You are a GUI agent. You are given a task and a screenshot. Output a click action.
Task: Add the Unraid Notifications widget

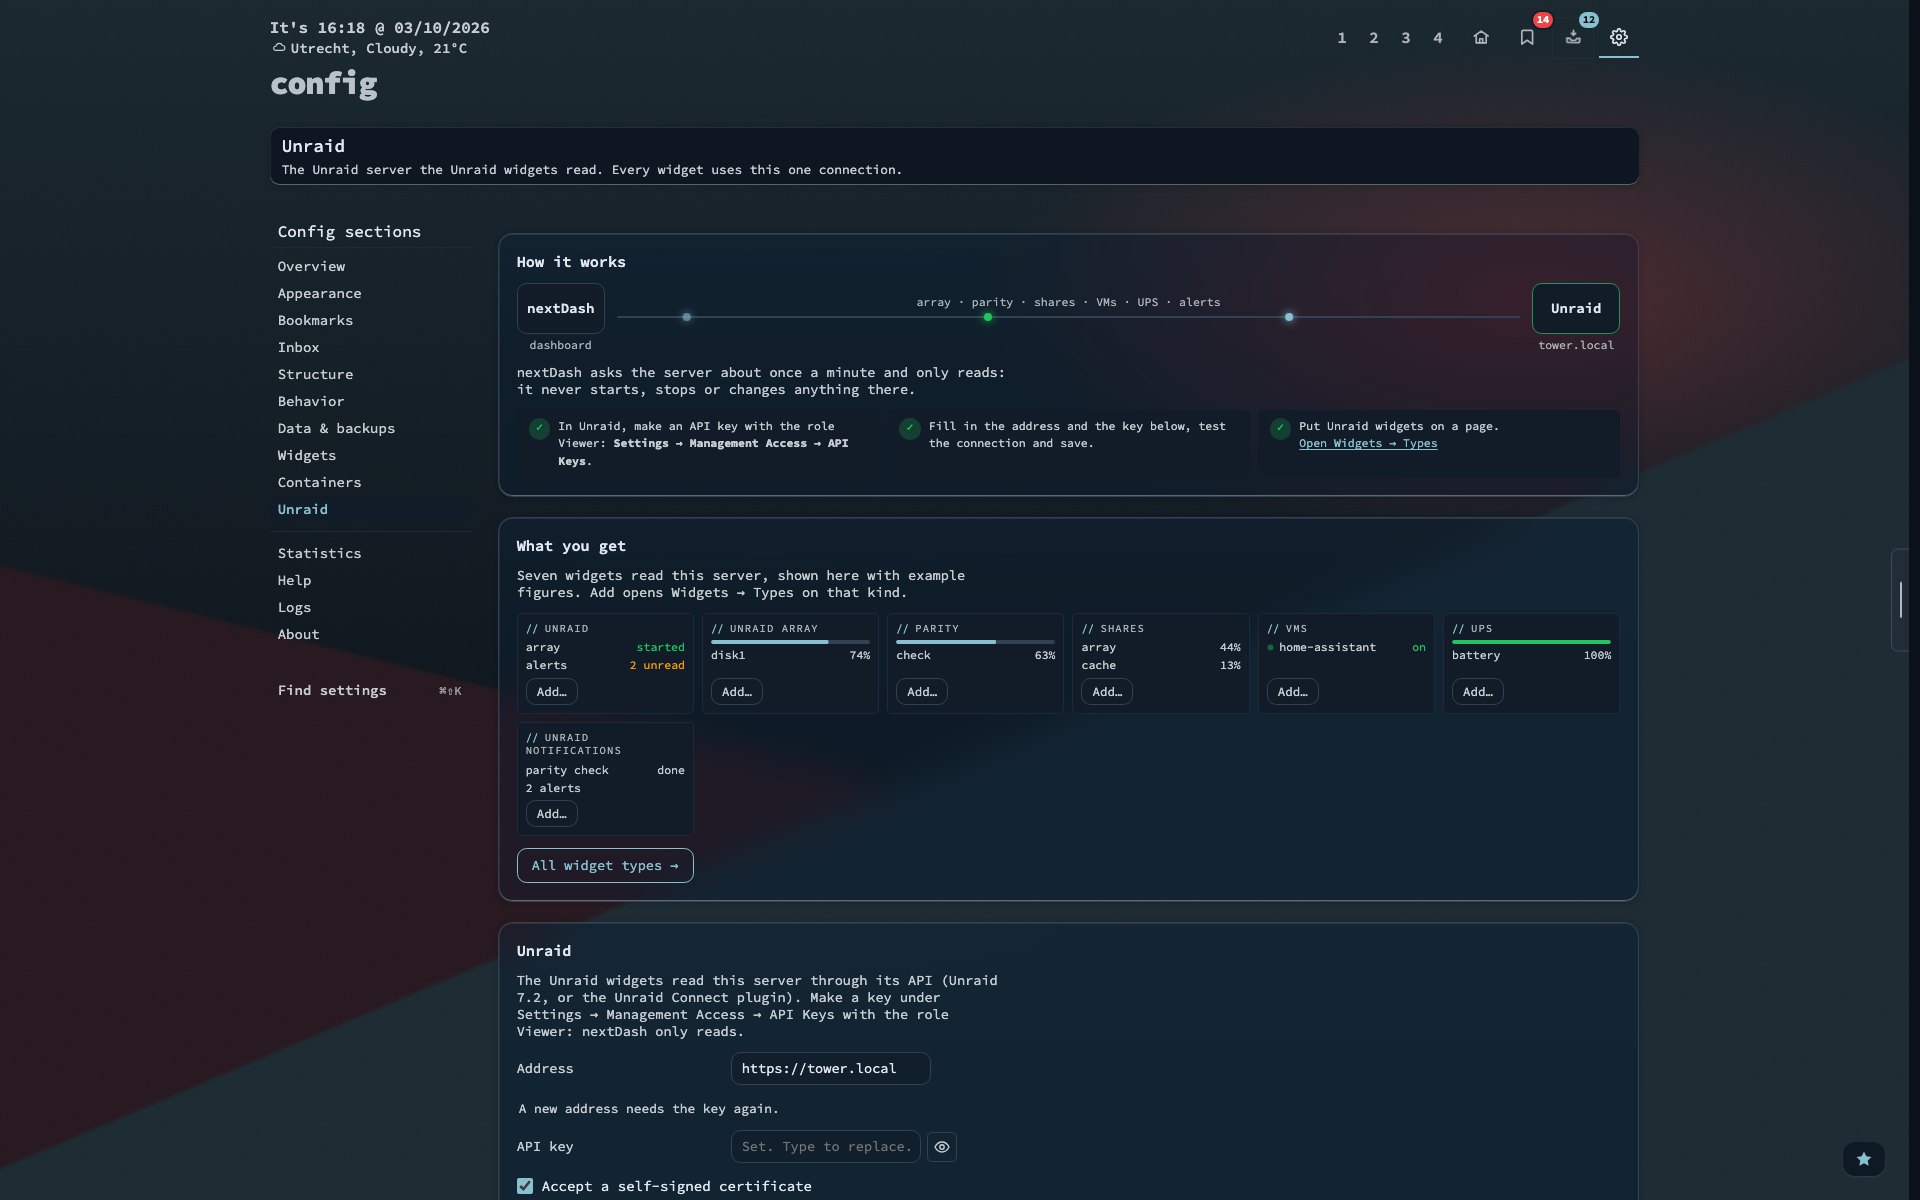[551, 814]
